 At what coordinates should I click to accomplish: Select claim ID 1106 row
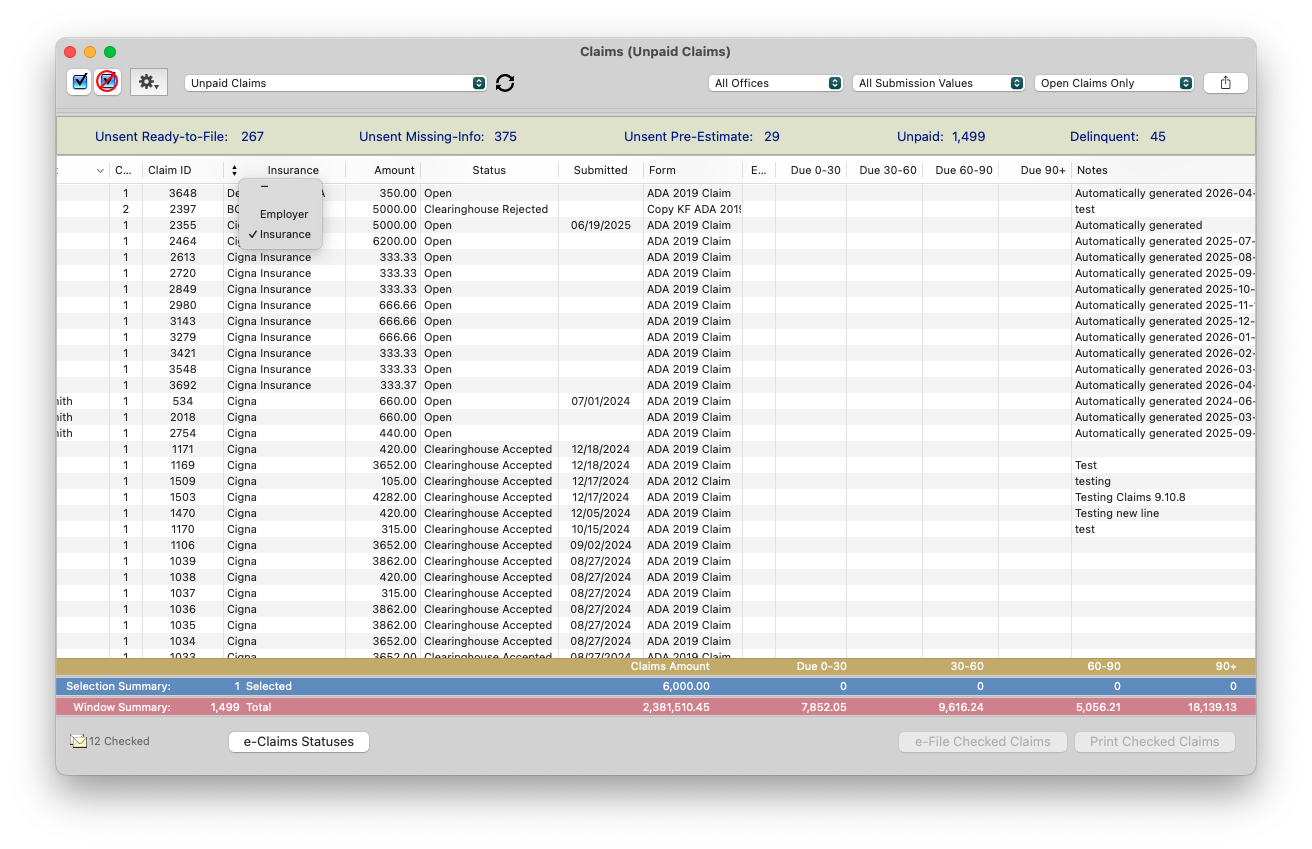pyautogui.click(x=655, y=545)
